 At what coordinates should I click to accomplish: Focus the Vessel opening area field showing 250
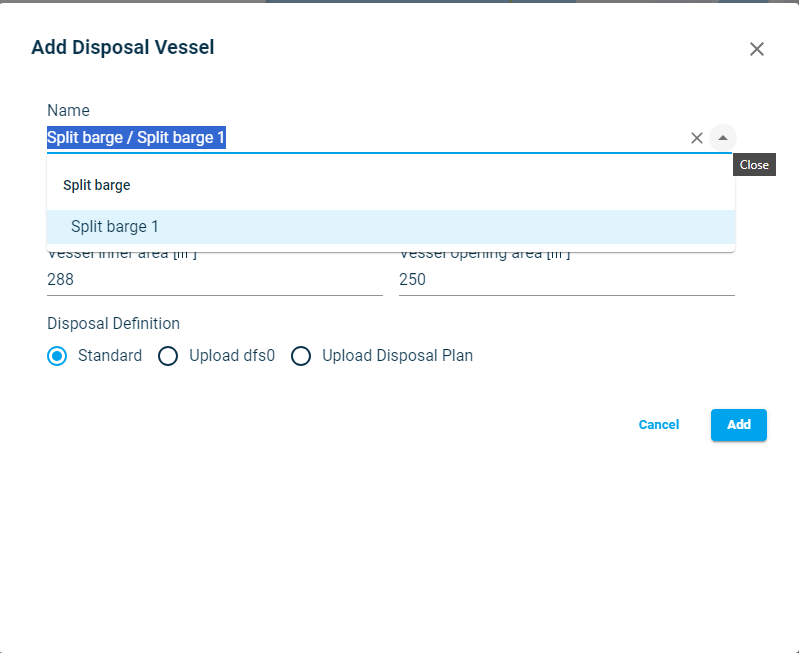tap(566, 280)
